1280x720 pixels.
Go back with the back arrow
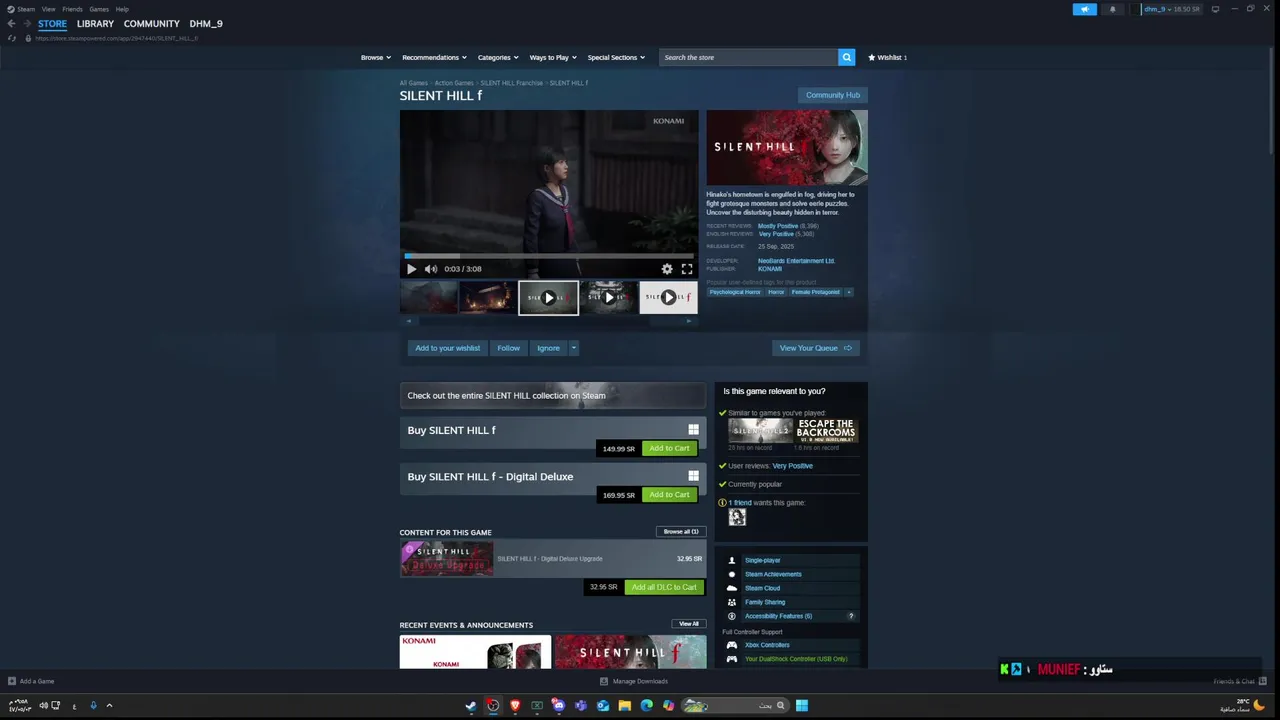pos(11,24)
